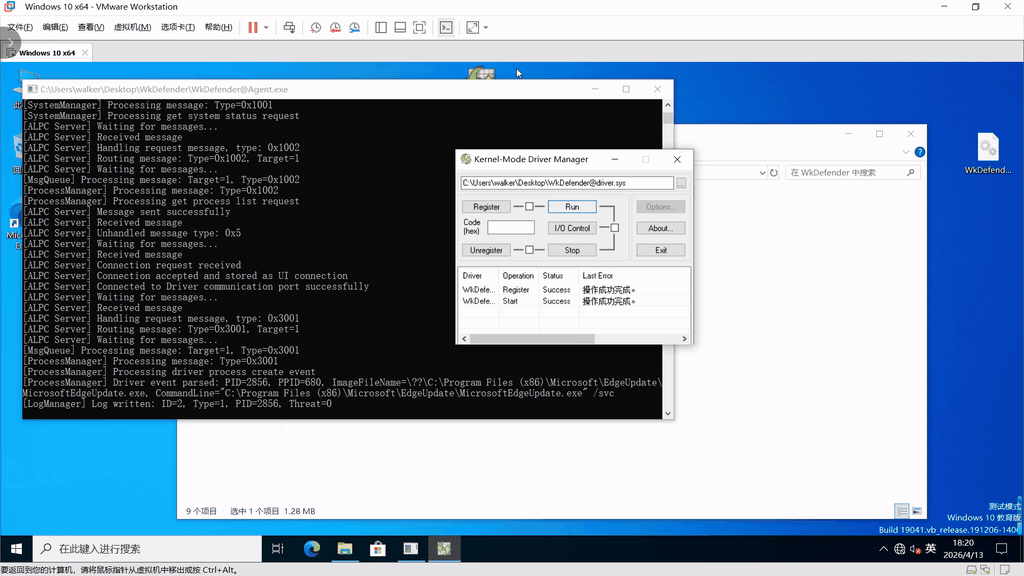Viewport: 1024px width, 576px height.
Task: Click the right arrow of Driver Manager scrollbar
Action: click(x=684, y=339)
